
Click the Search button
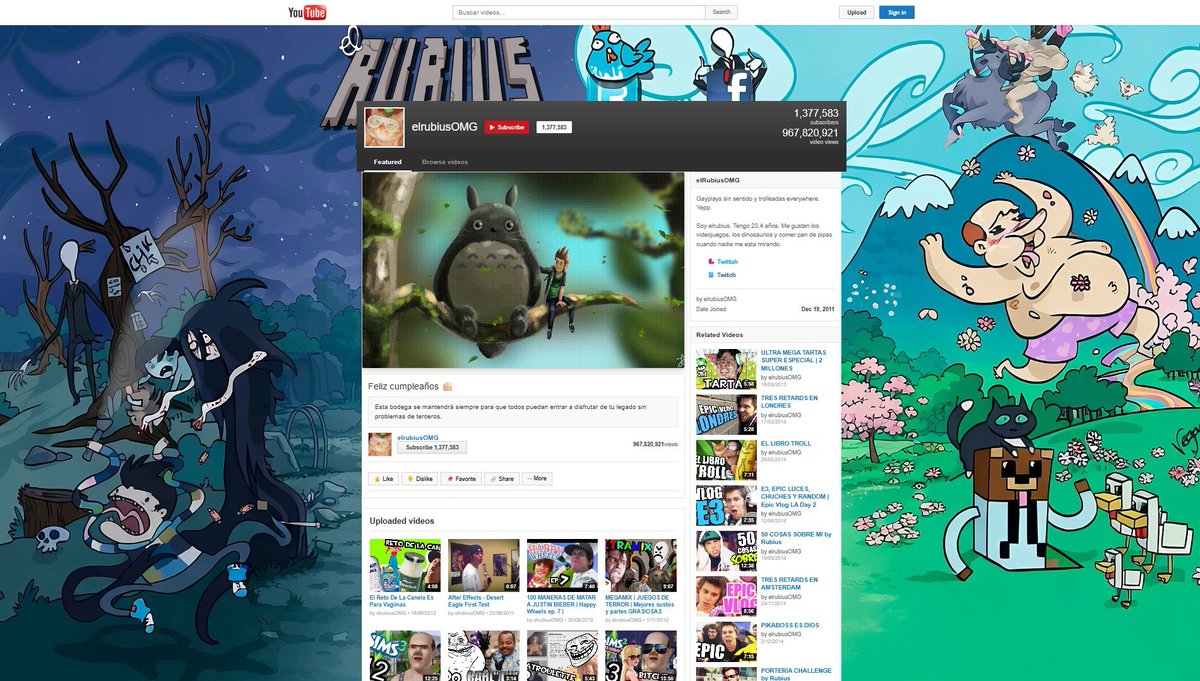click(721, 12)
